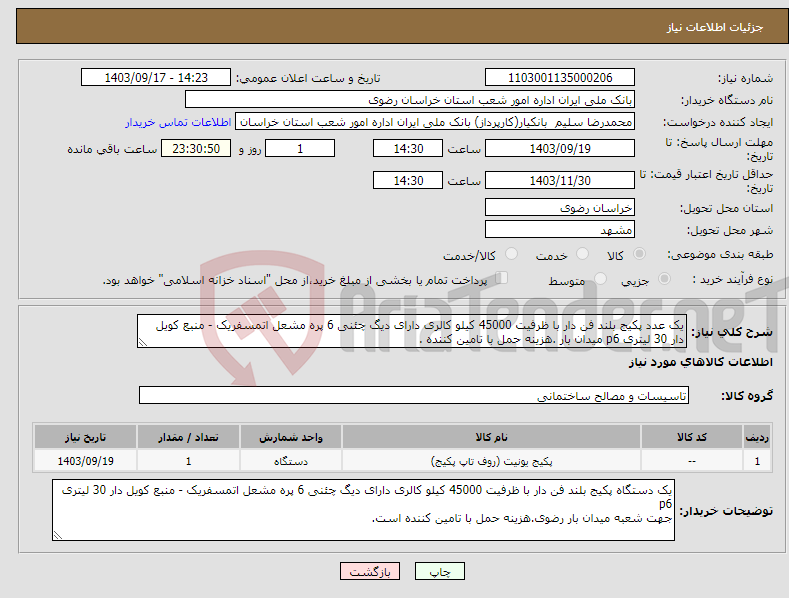
Task: Click the استان محل تحویل label
Action: [726, 208]
